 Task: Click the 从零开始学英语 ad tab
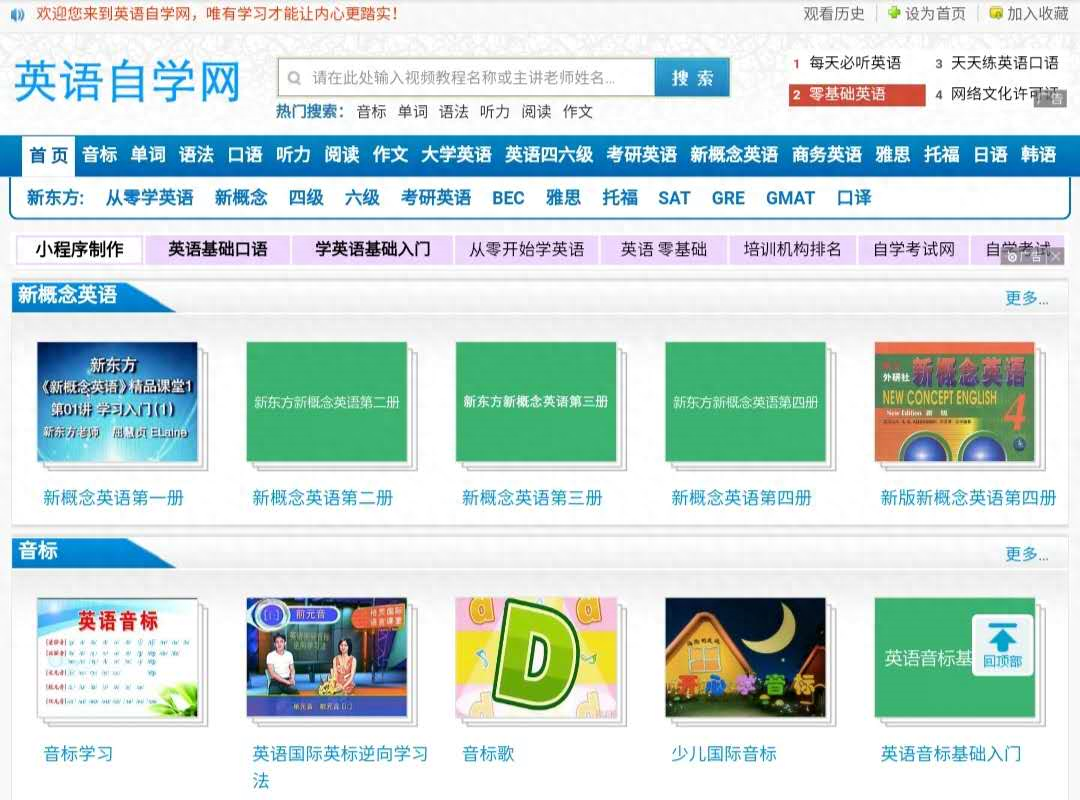click(526, 249)
